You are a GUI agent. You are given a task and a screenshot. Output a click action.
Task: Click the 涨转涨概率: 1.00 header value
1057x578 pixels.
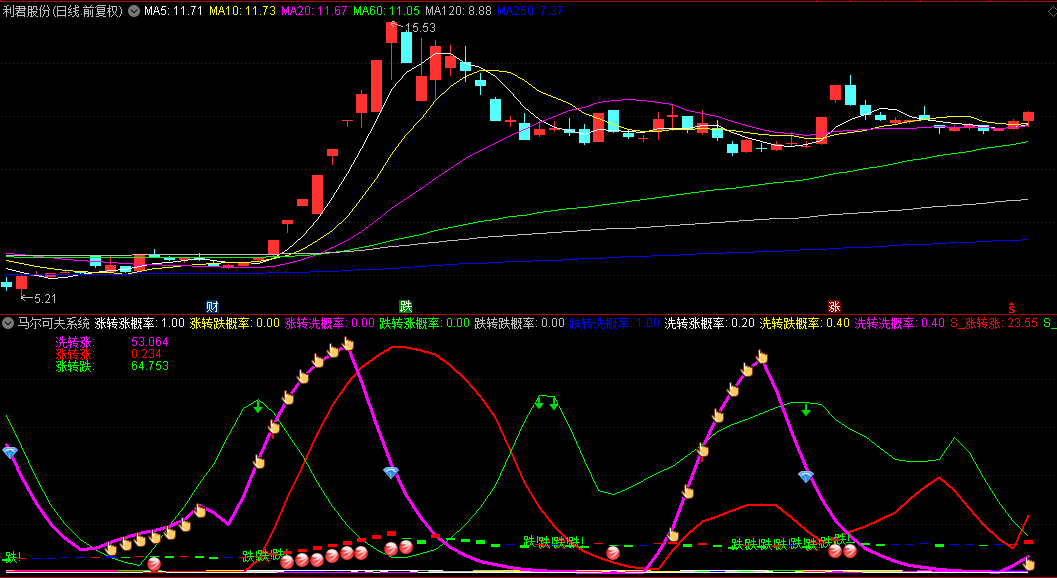(x=140, y=323)
